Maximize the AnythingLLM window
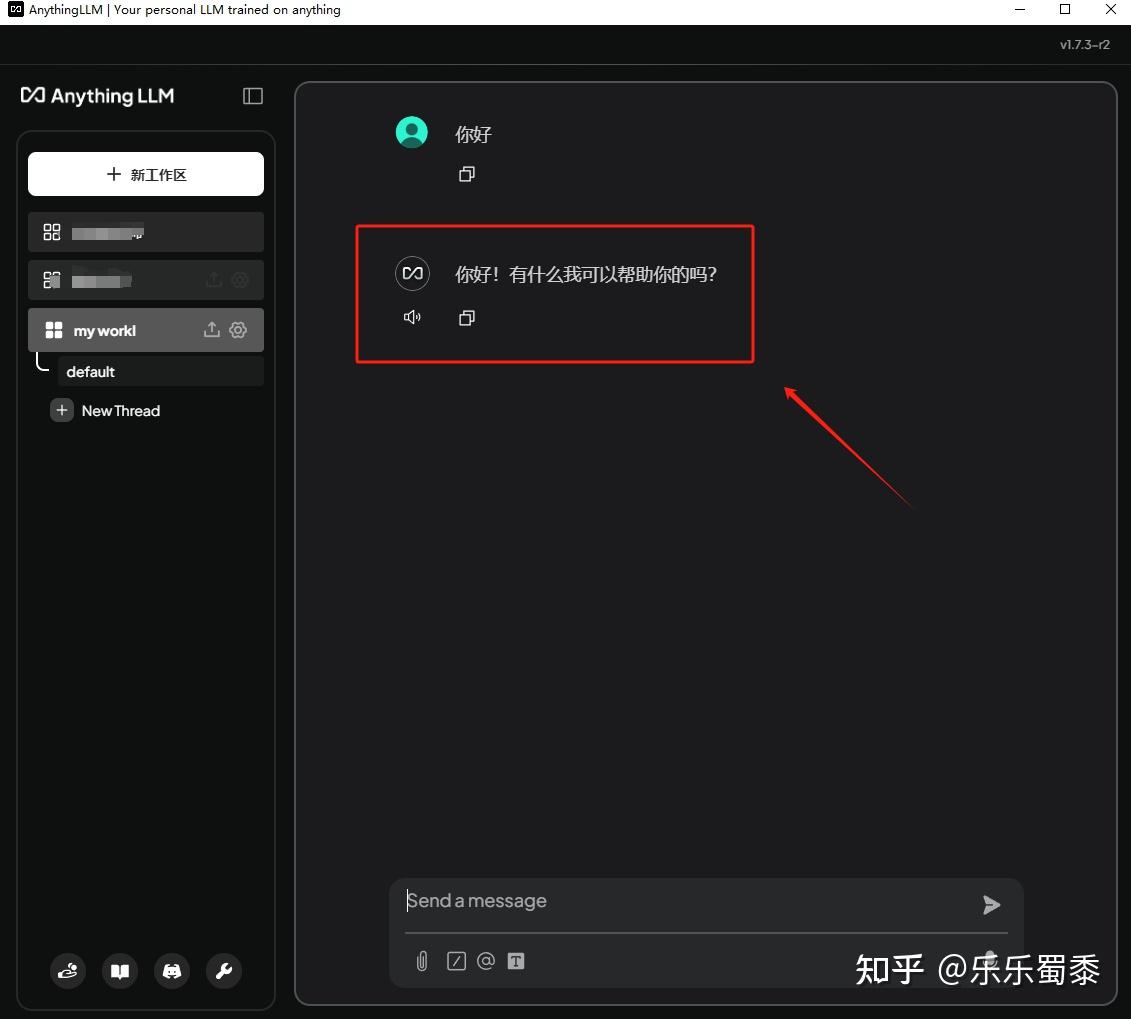The width and height of the screenshot is (1131, 1019). click(x=1065, y=9)
